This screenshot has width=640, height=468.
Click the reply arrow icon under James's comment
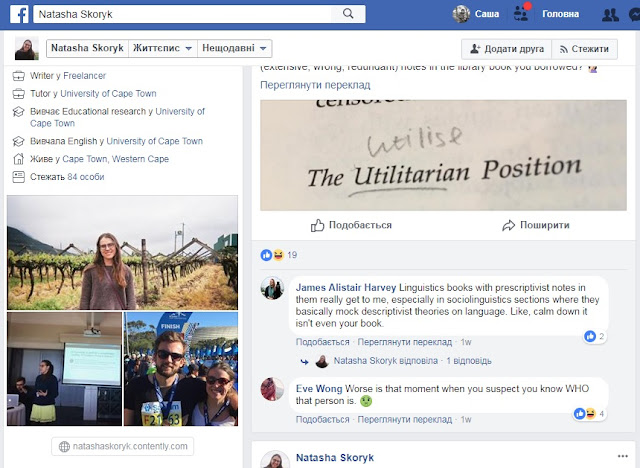pyautogui.click(x=304, y=362)
